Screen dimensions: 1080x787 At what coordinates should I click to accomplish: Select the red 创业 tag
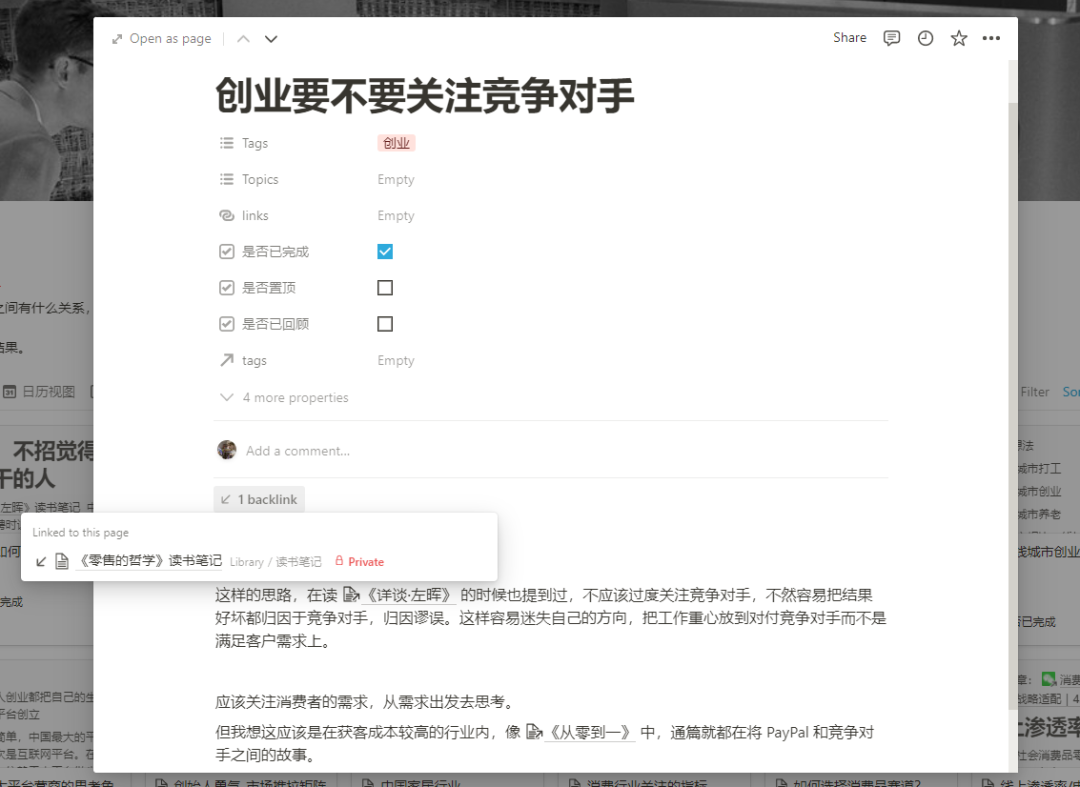[396, 143]
